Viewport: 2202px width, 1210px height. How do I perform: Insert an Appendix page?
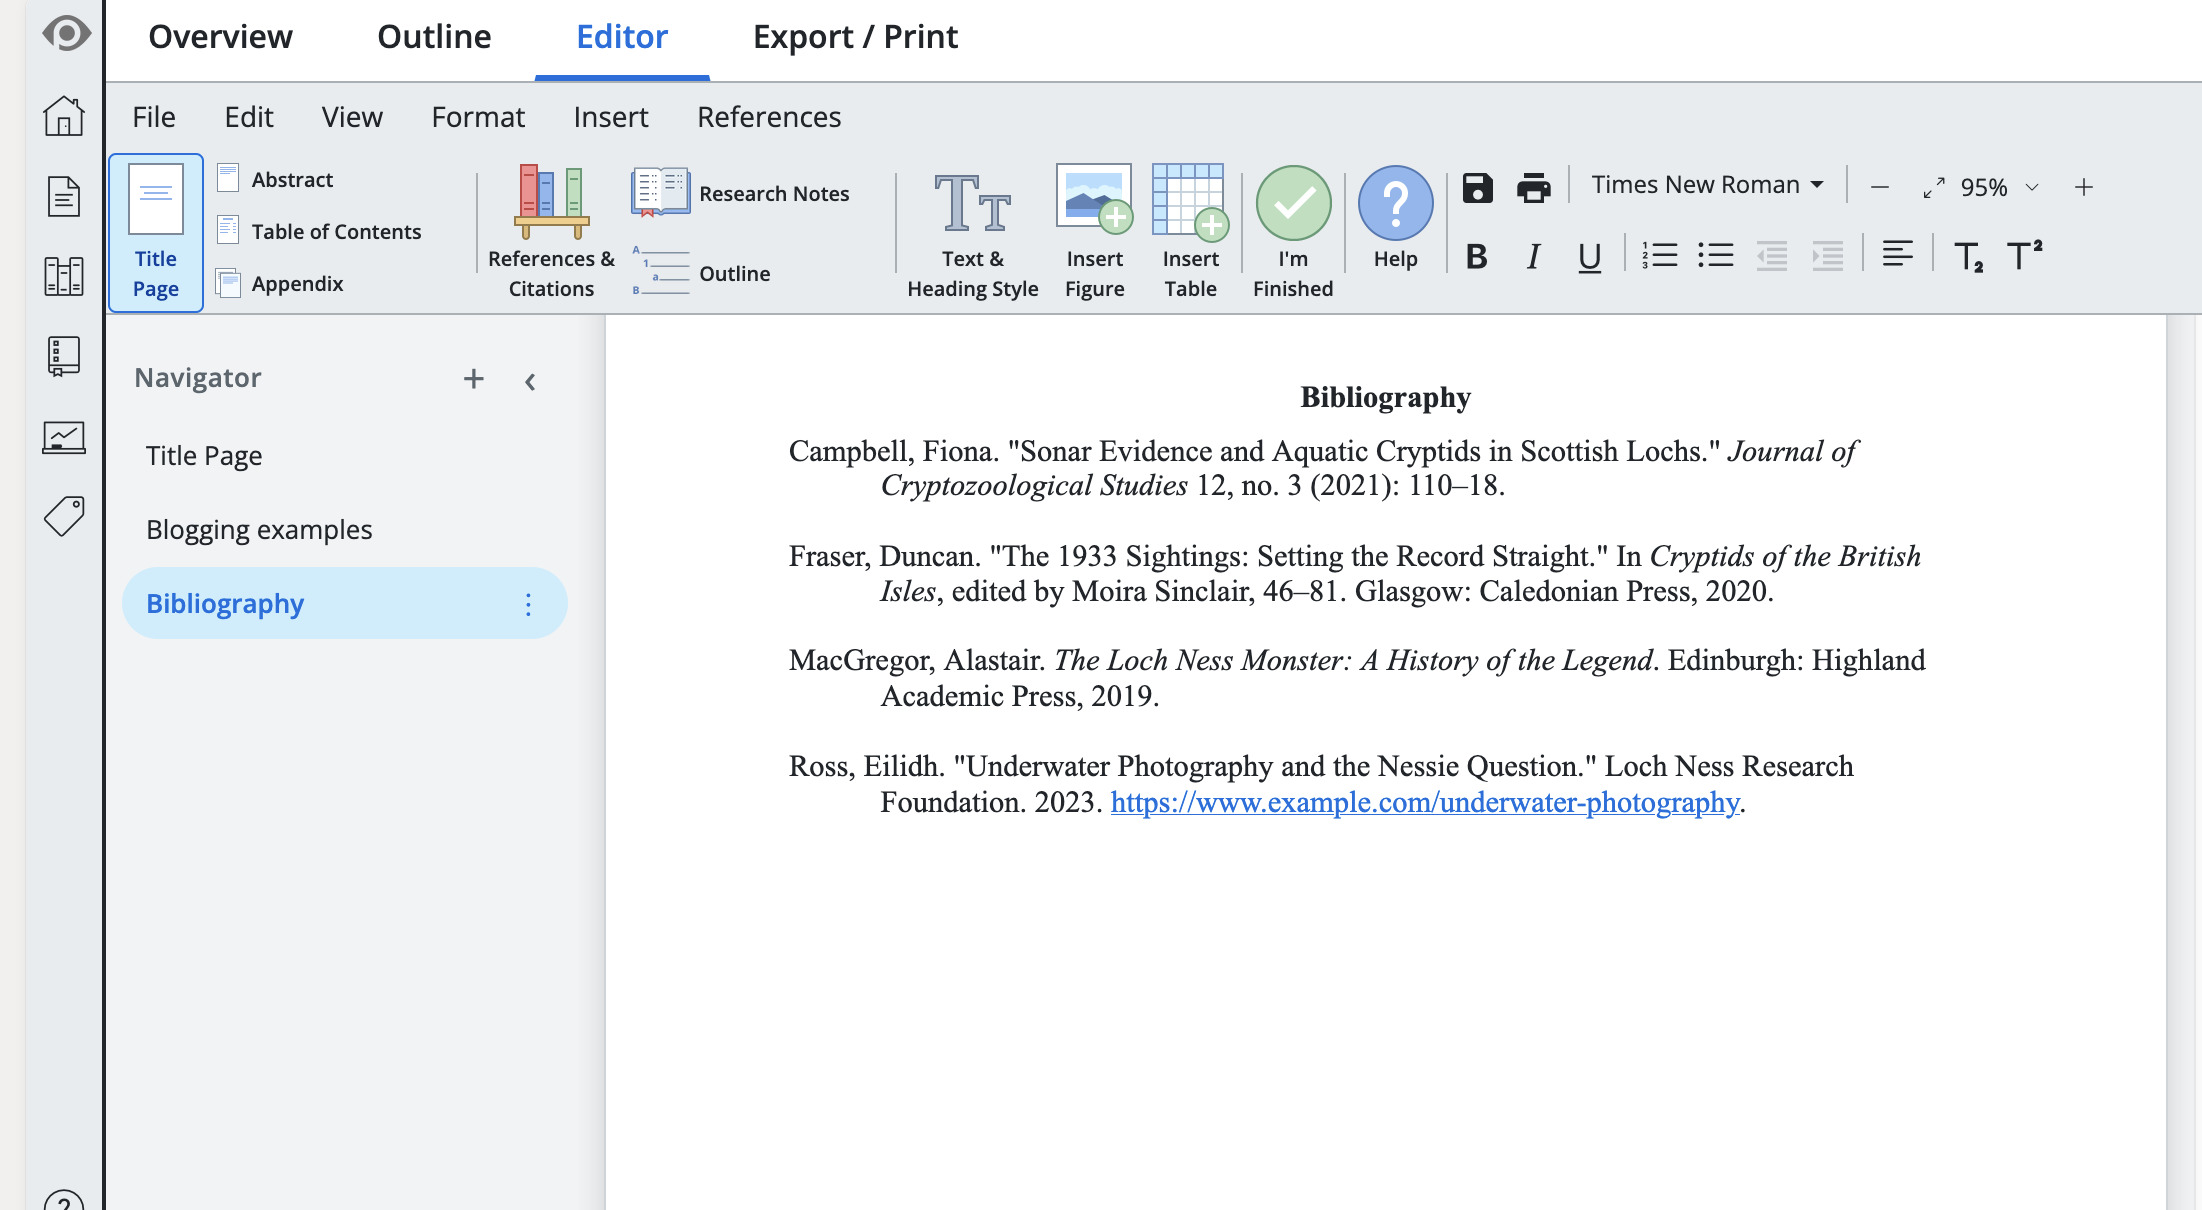tap(280, 283)
